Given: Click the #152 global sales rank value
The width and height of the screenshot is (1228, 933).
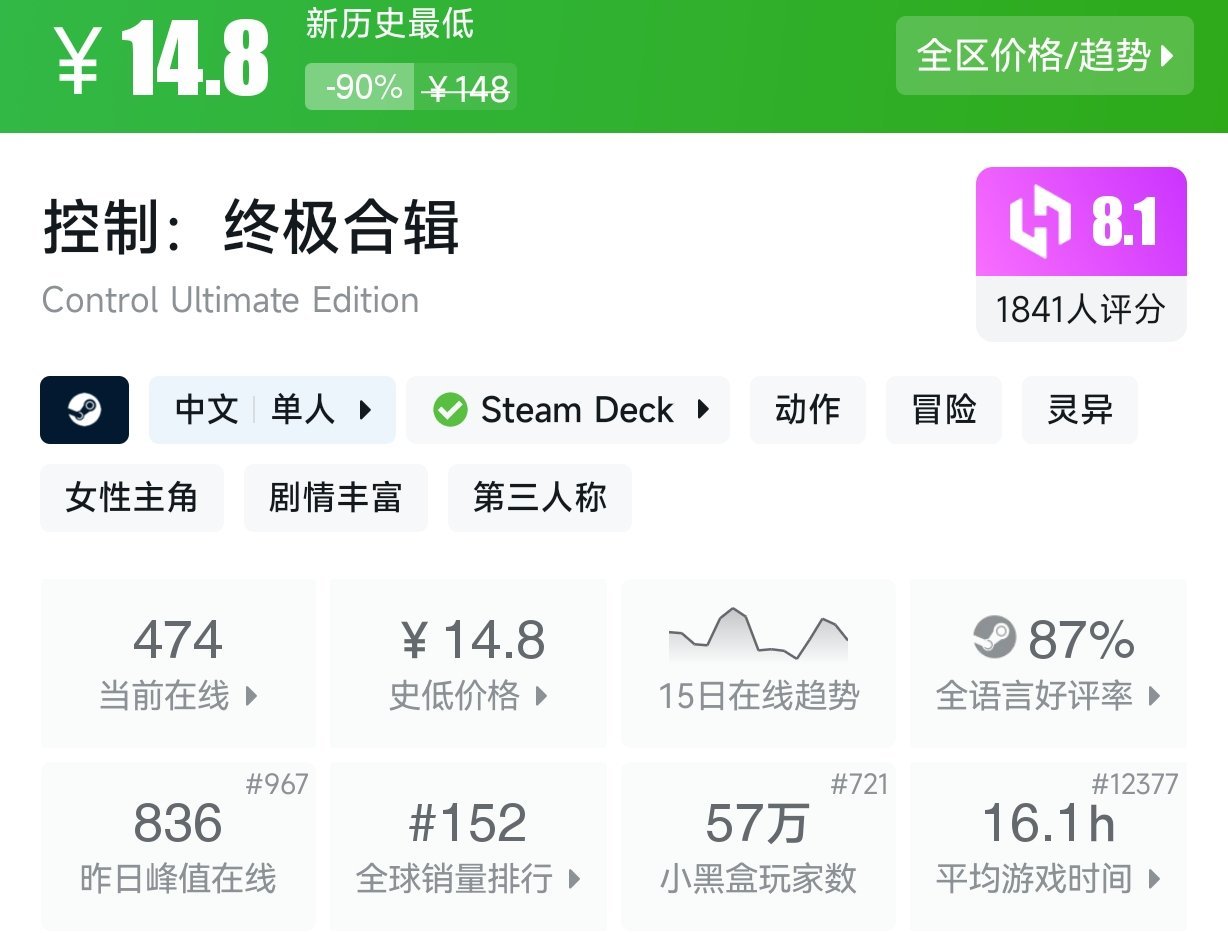Looking at the screenshot, I should click(468, 824).
